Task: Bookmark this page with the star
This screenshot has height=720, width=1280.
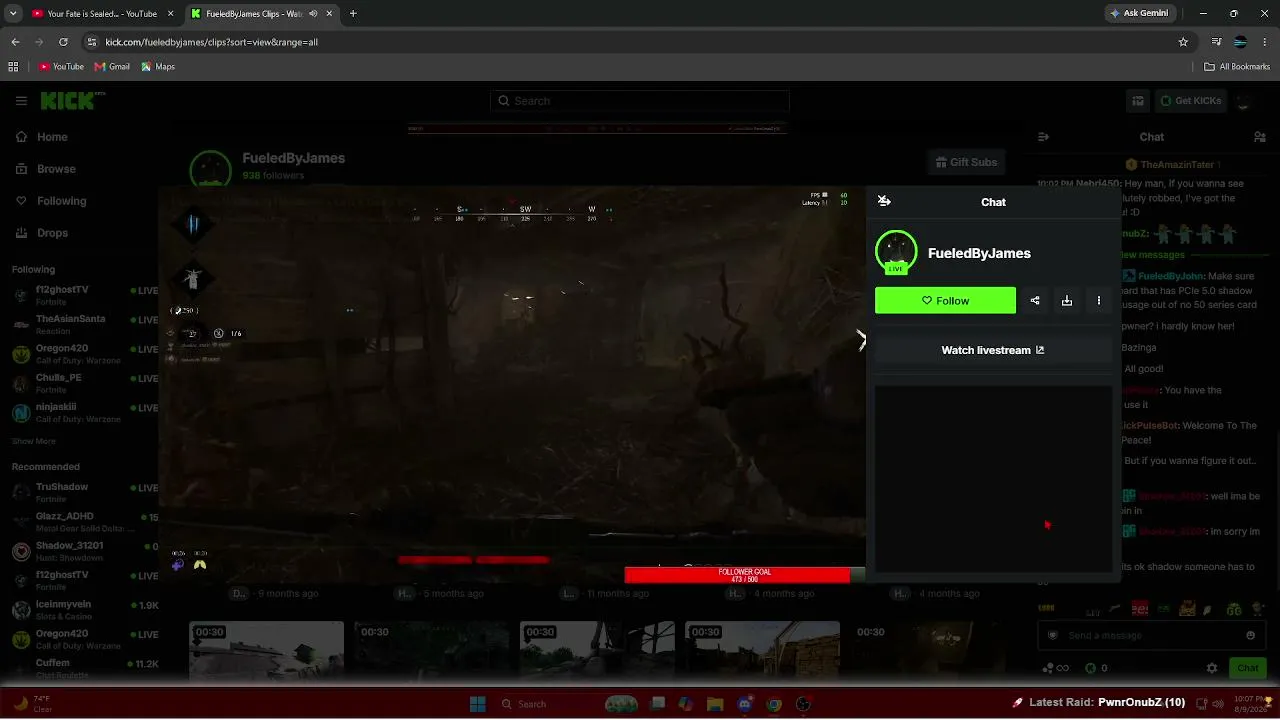Action: (1183, 42)
